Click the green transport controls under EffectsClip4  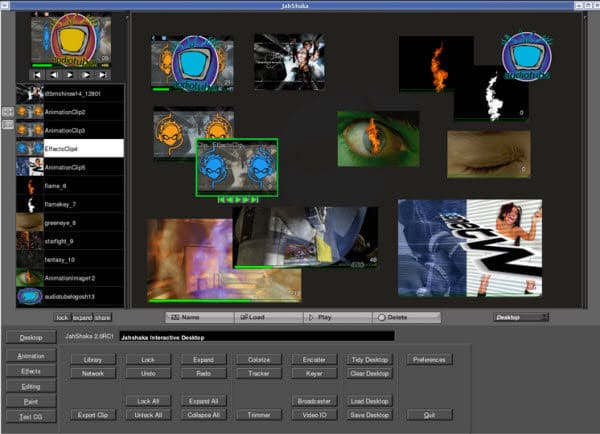tap(238, 200)
